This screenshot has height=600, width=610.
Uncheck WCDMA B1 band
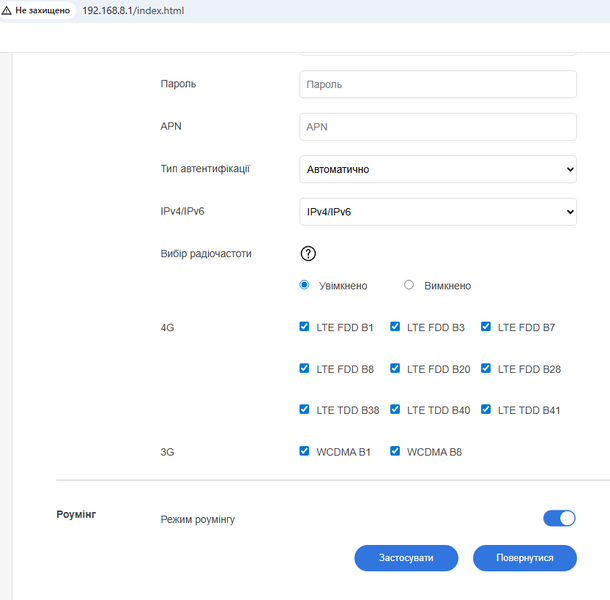304,451
